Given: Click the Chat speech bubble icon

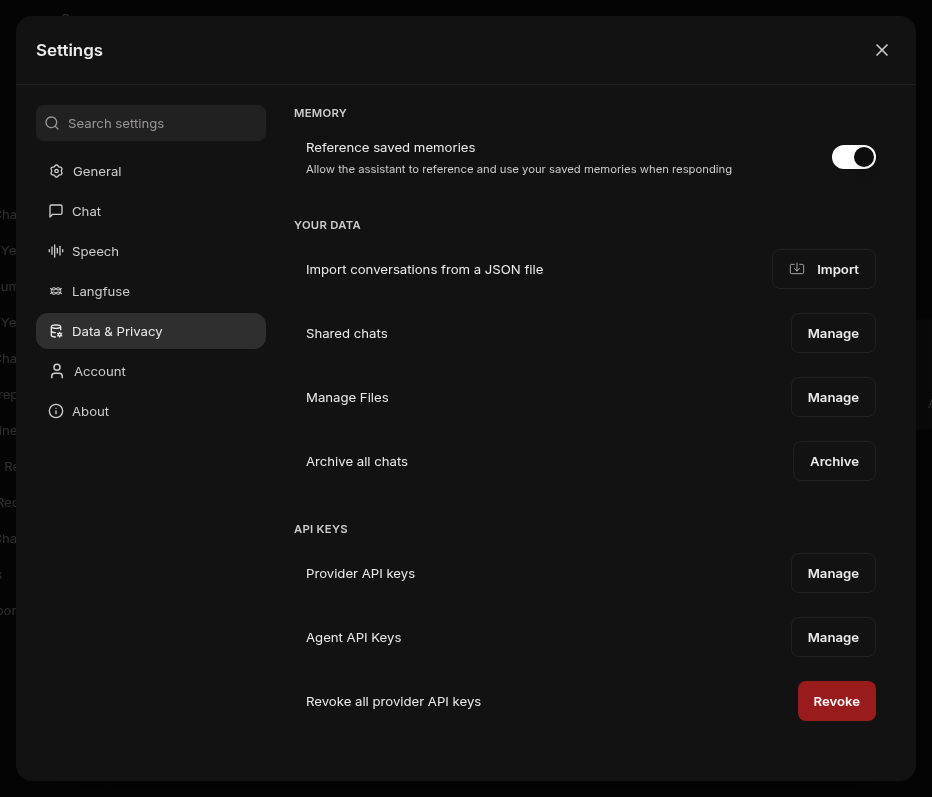Looking at the screenshot, I should pos(56,211).
